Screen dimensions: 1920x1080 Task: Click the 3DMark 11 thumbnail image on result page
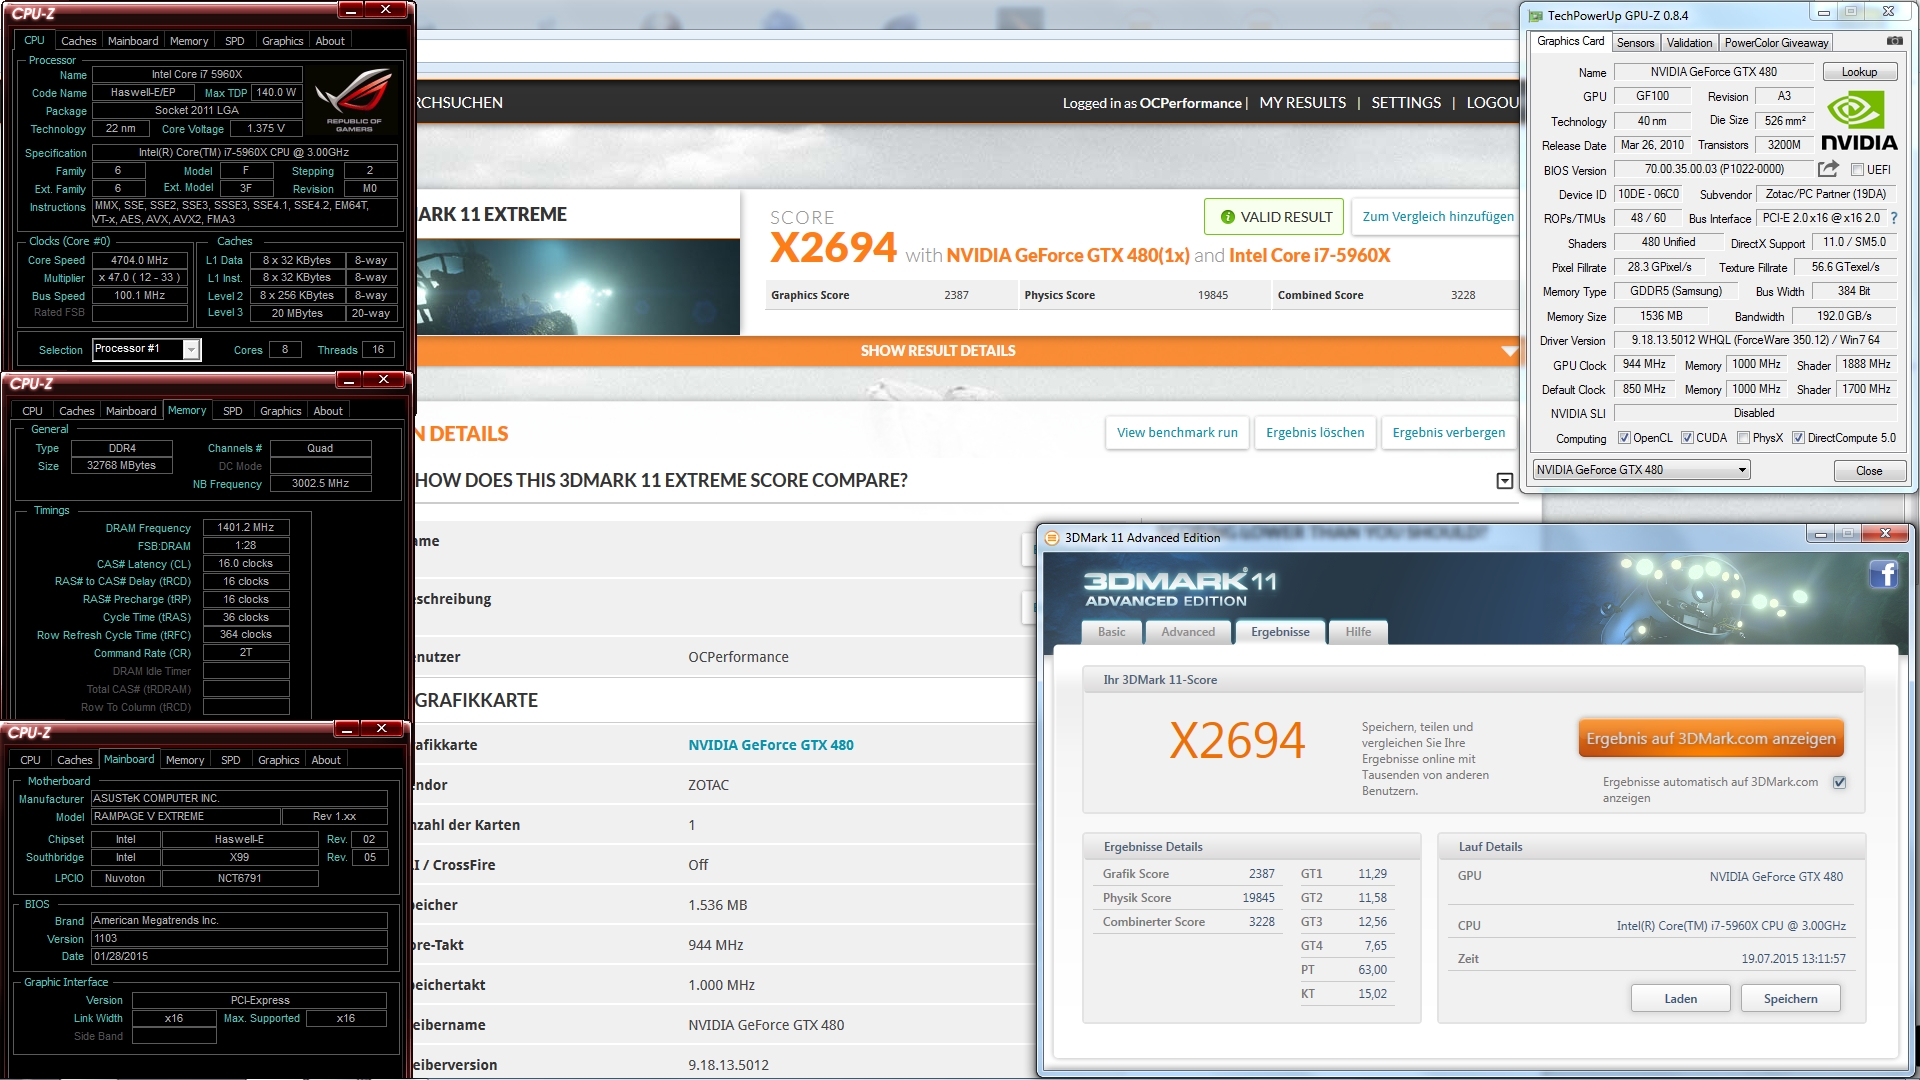(578, 286)
